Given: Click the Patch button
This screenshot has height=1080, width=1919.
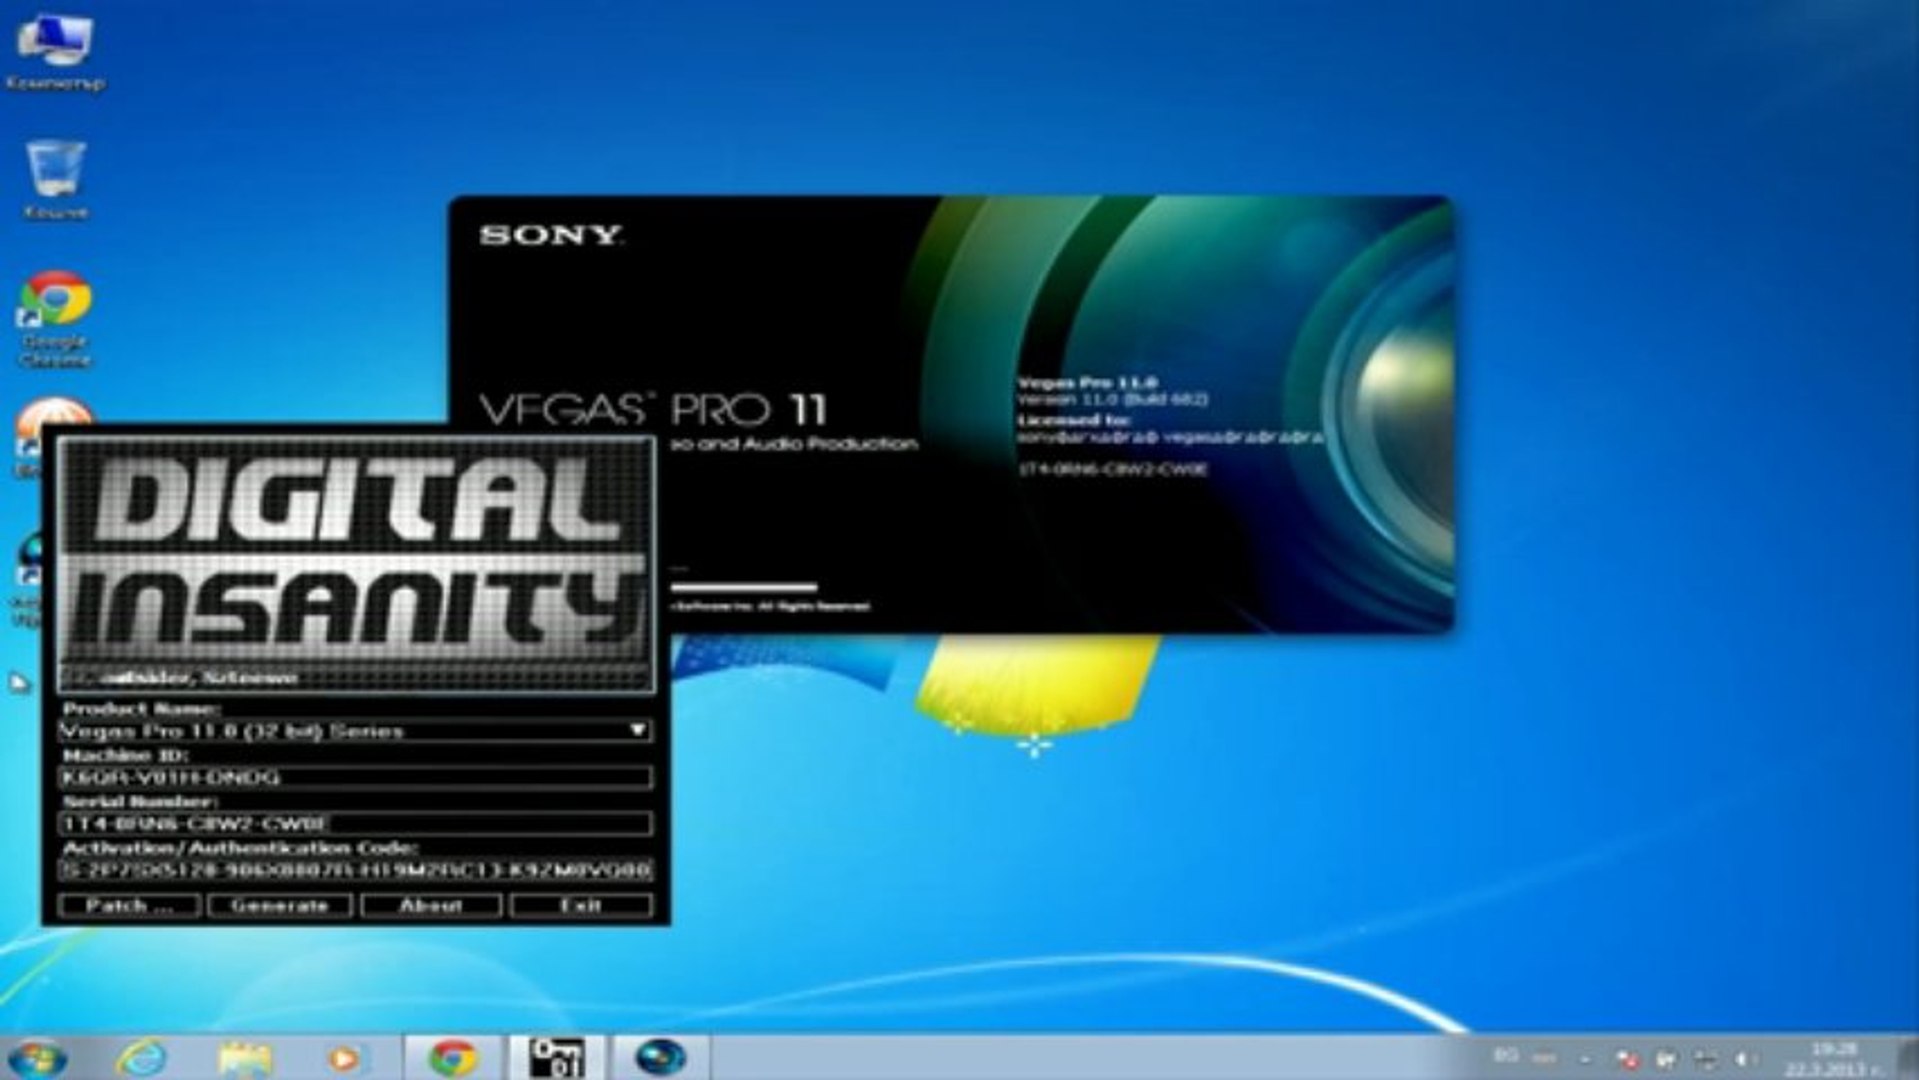Looking at the screenshot, I should click(130, 905).
